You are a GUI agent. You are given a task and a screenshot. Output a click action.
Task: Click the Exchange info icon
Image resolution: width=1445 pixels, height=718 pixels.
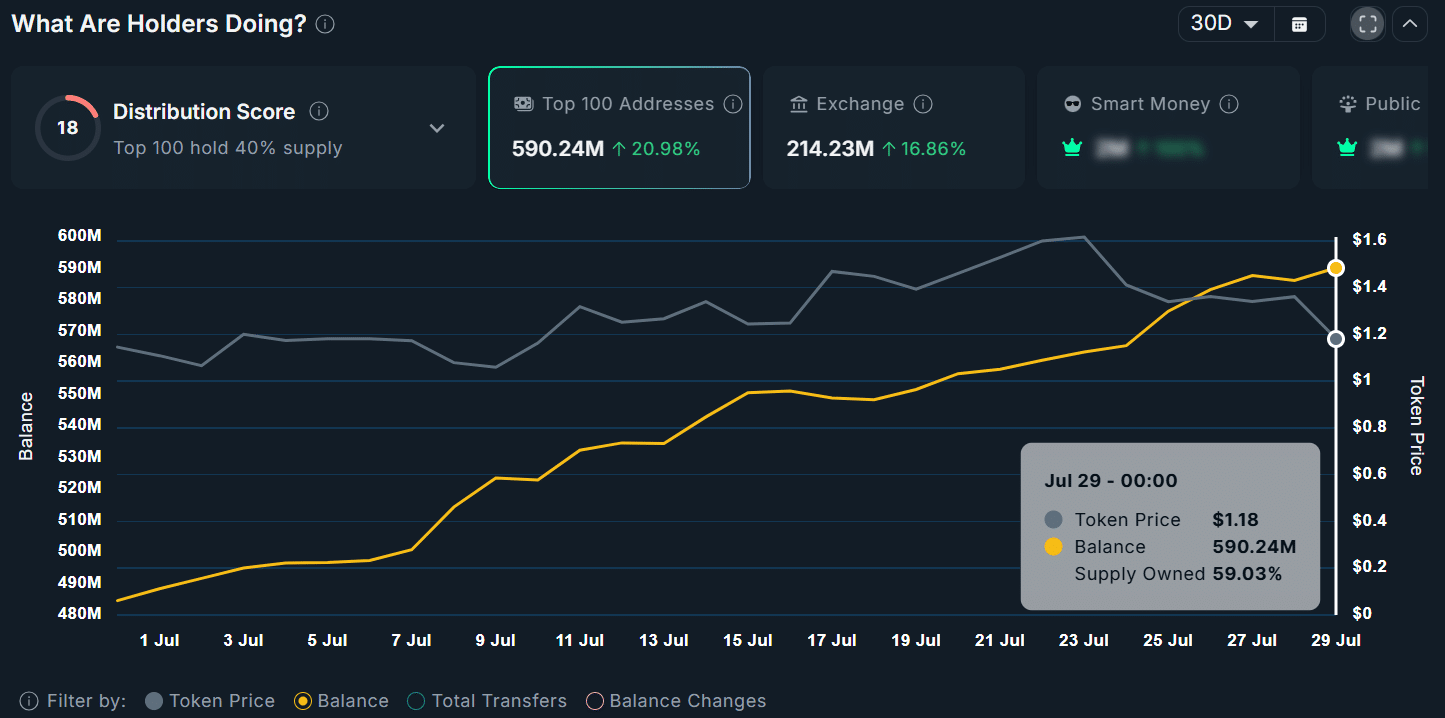coord(923,104)
